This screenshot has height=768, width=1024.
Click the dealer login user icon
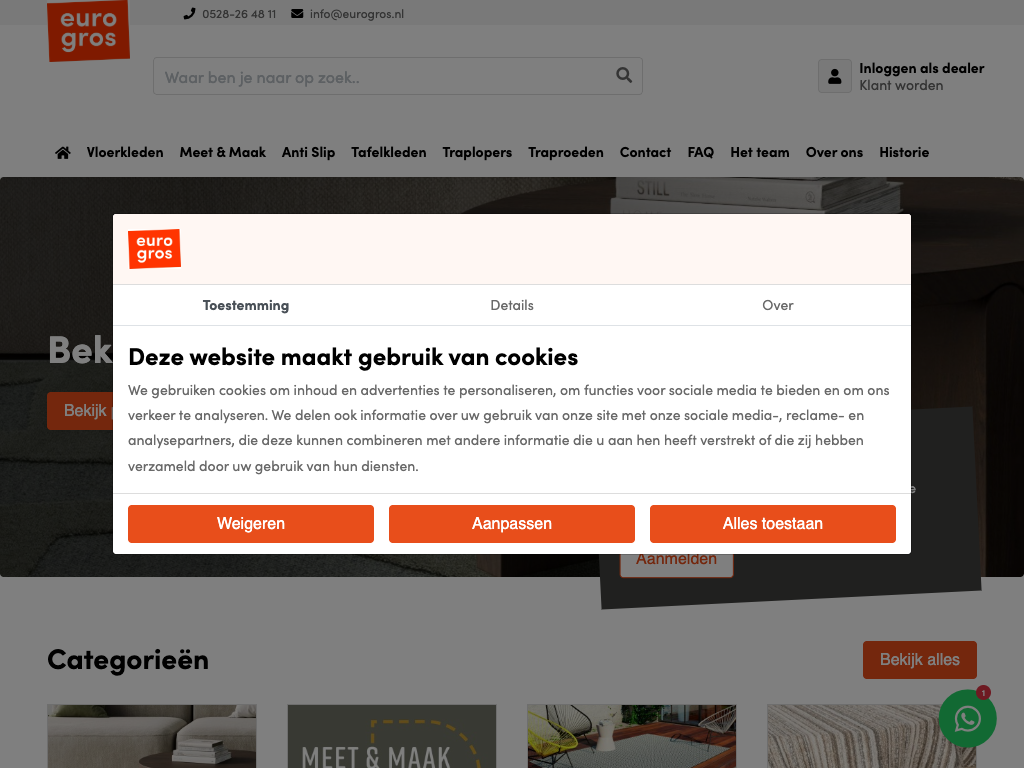pos(835,76)
